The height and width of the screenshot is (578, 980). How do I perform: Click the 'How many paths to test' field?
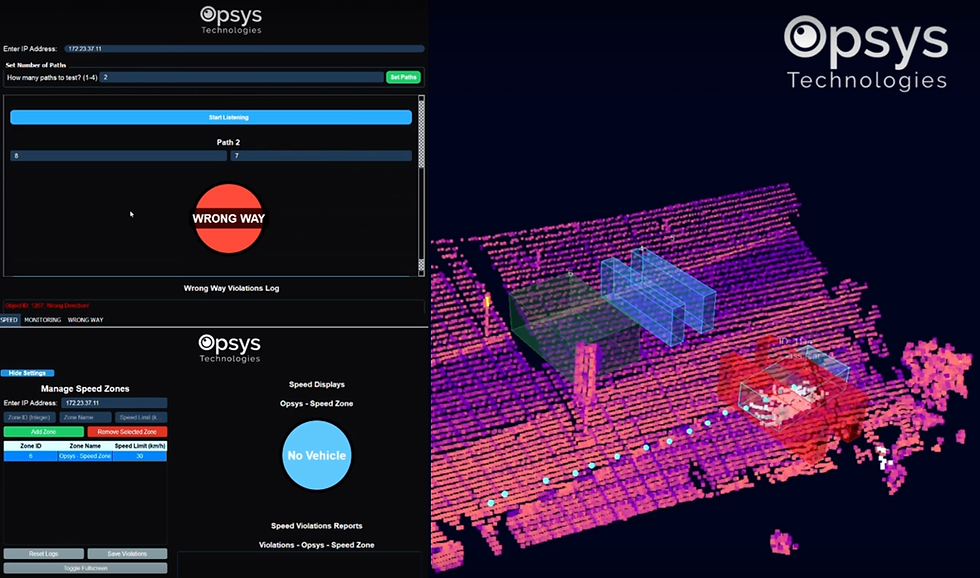(241, 77)
